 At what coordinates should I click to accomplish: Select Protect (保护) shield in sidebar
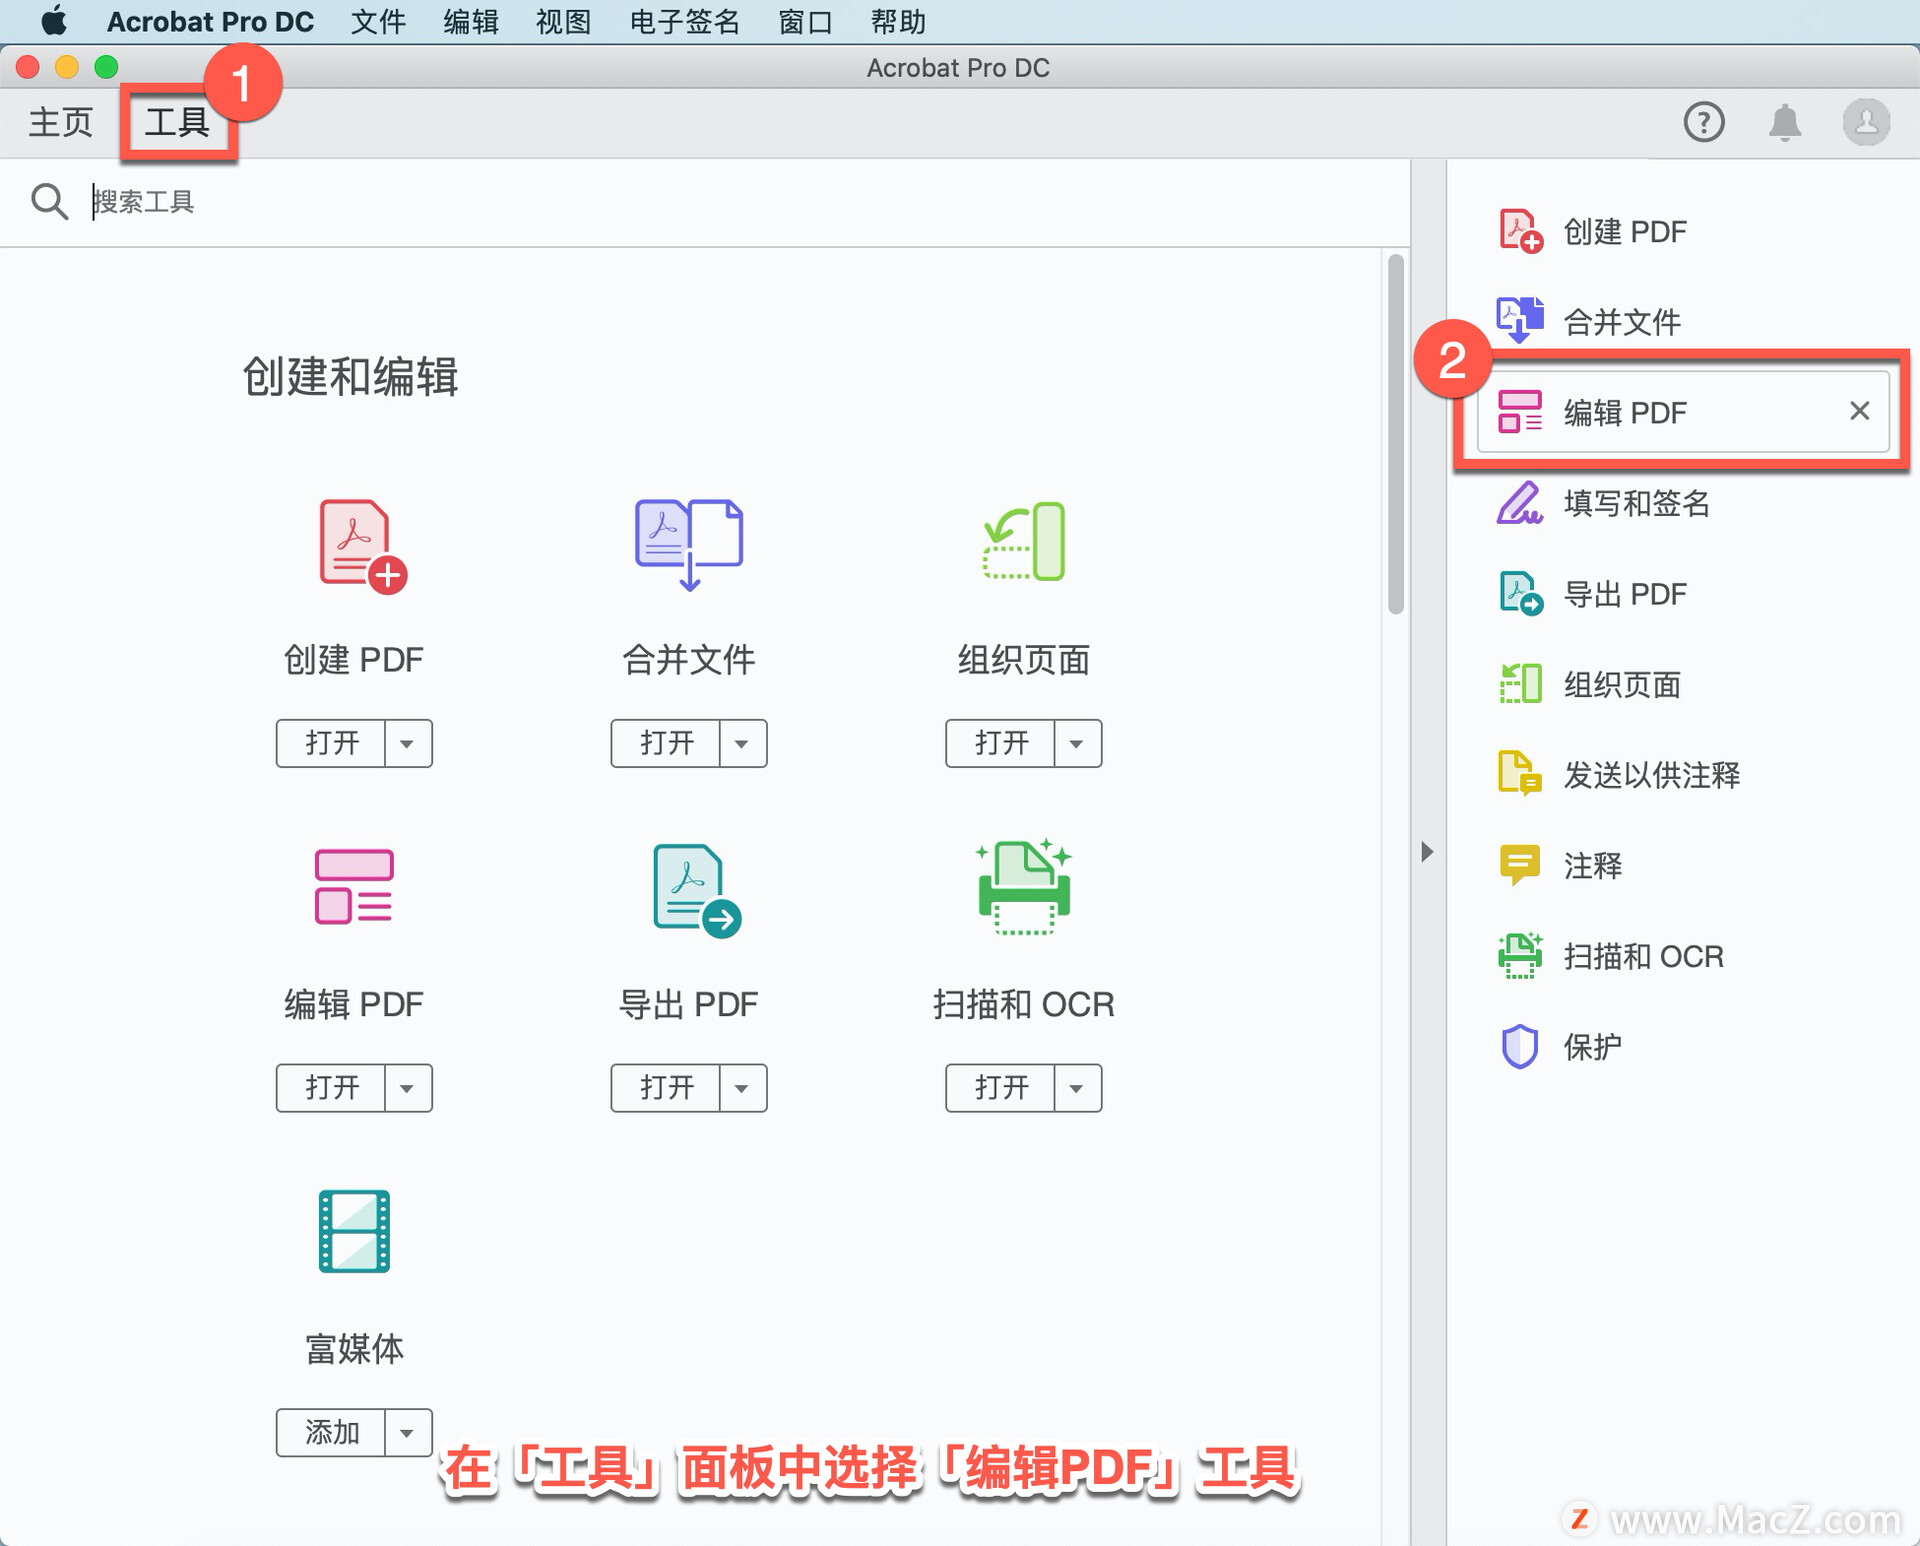pos(1591,1047)
